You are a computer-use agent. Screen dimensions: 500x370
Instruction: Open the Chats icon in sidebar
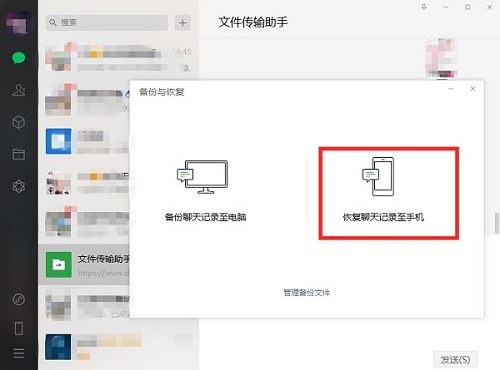pos(19,58)
